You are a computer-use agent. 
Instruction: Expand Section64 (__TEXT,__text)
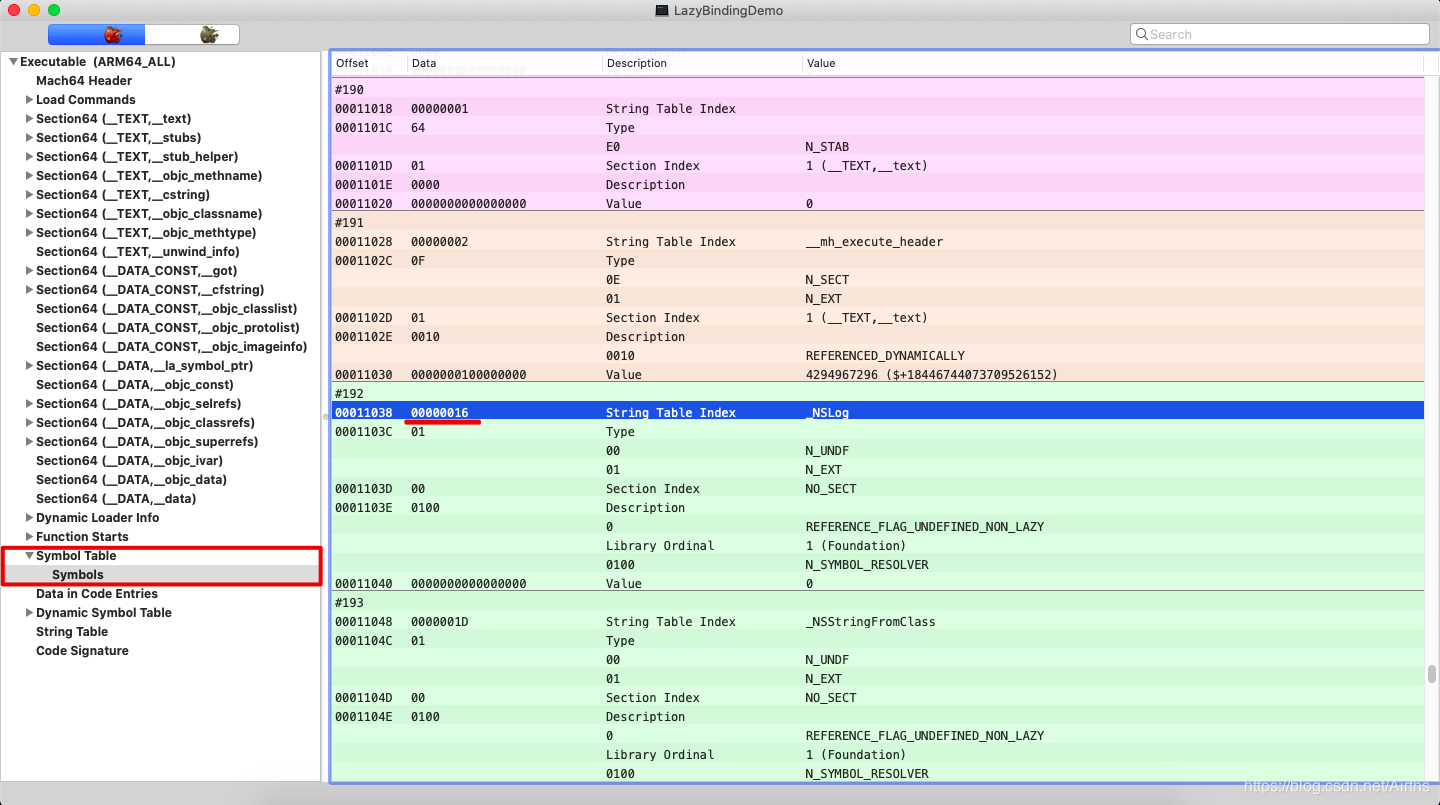point(29,119)
